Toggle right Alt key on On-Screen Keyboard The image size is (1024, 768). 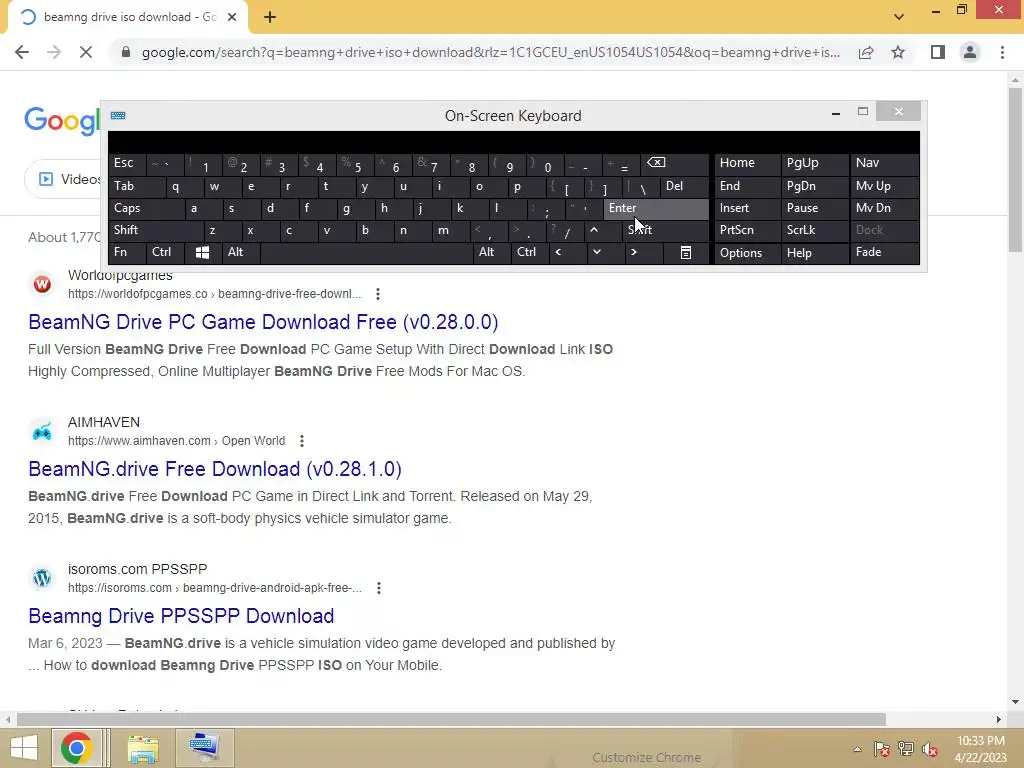[x=492, y=253]
